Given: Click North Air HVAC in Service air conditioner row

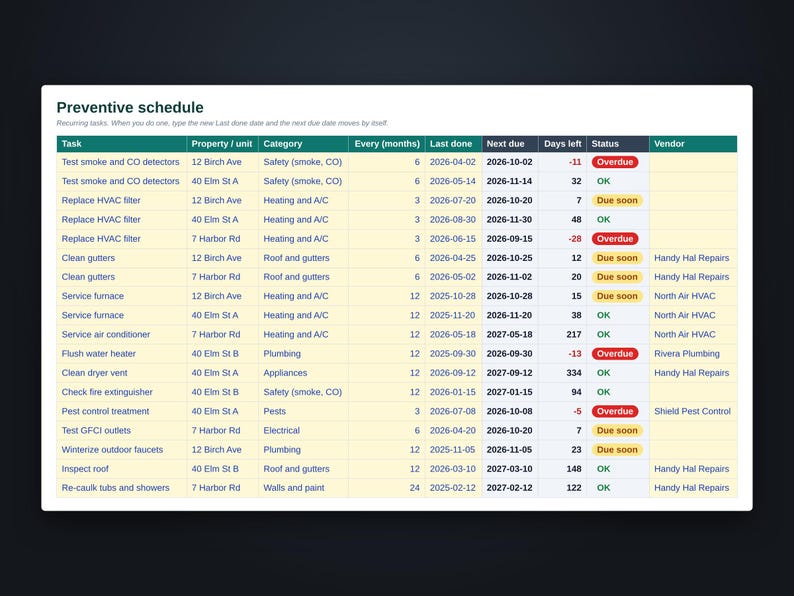Looking at the screenshot, I should [685, 335].
